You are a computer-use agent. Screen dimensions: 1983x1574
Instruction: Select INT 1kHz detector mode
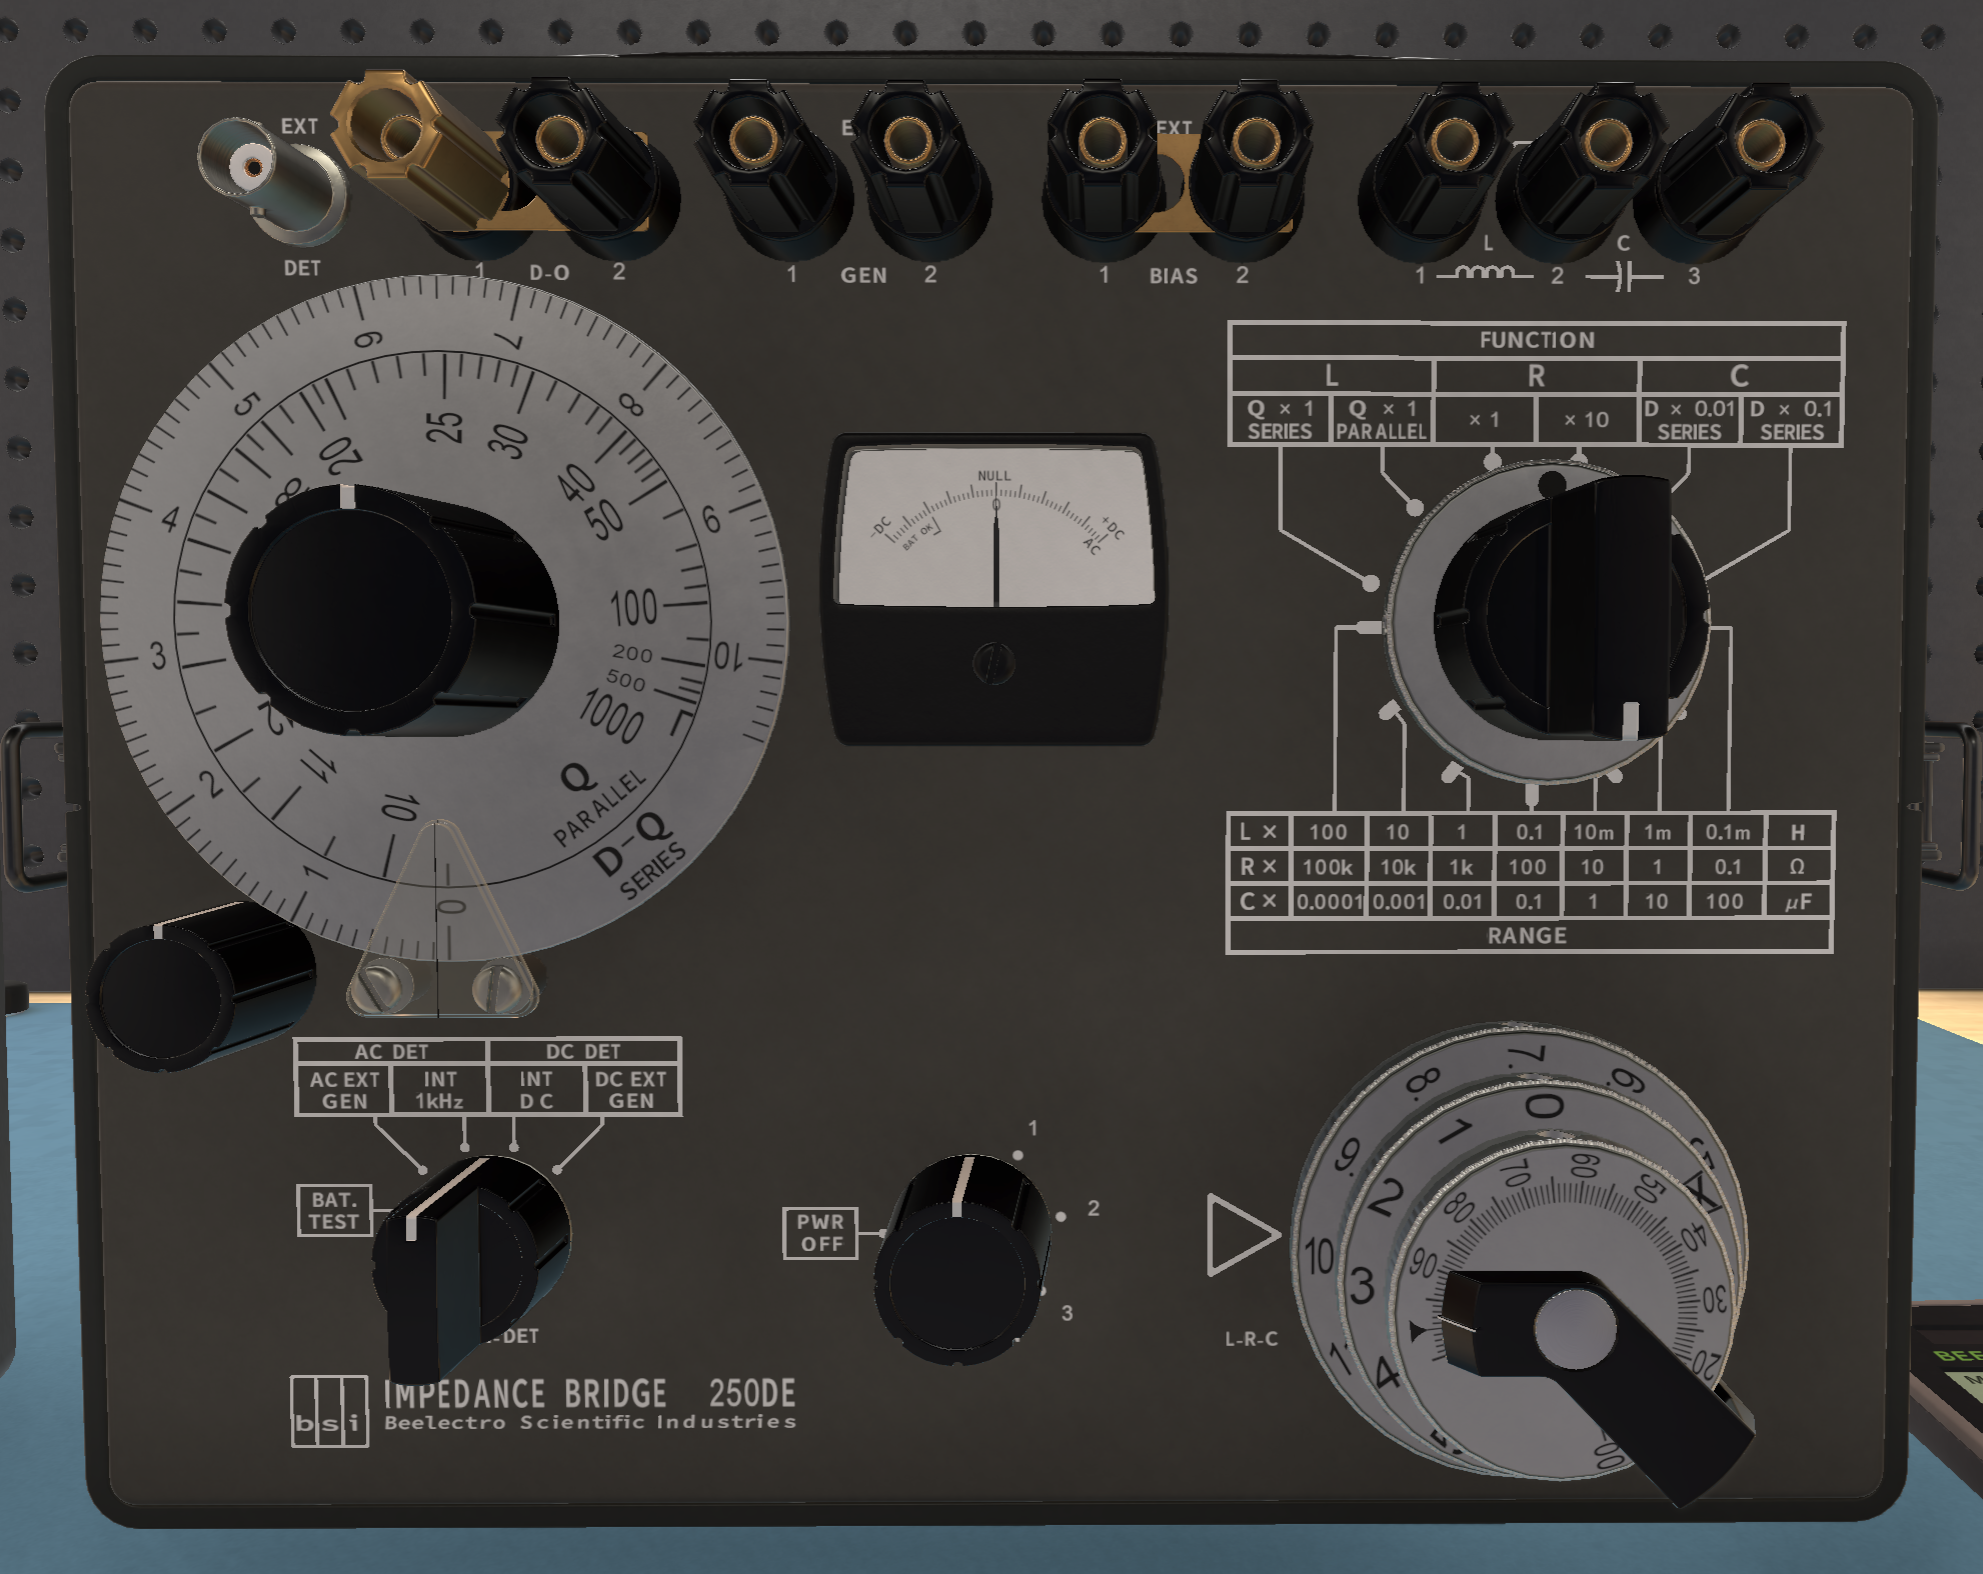[439, 1090]
